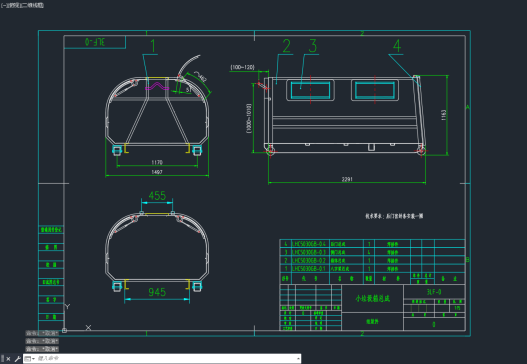Click balloon number 2 callout
527x364 pixels.
(x=286, y=46)
